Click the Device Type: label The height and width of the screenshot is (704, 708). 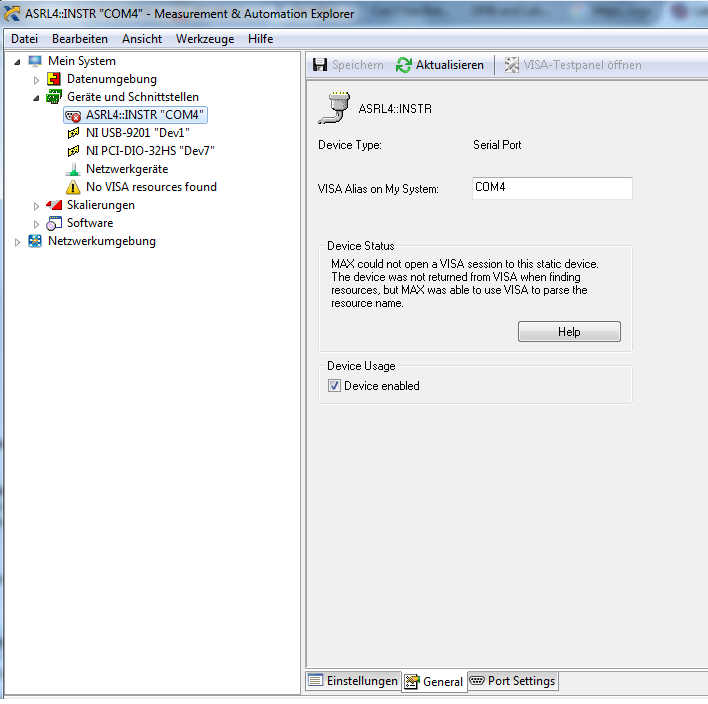(350, 145)
